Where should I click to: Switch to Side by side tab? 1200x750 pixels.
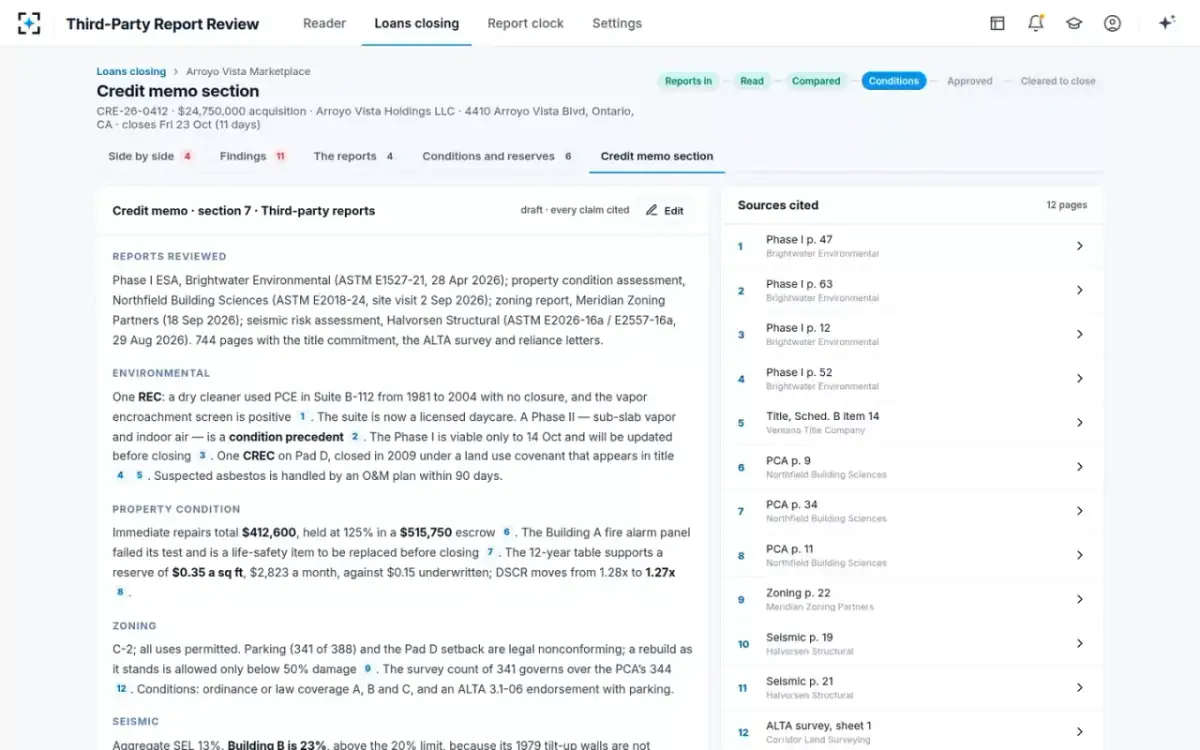click(150, 156)
